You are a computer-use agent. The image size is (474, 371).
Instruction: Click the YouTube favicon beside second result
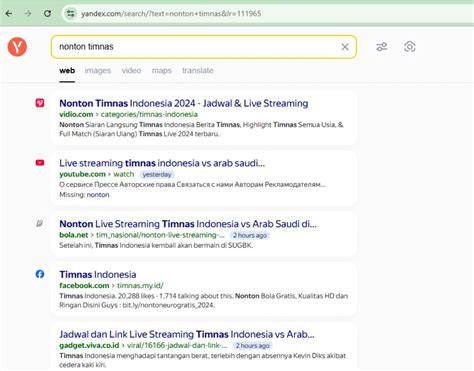tap(40, 163)
